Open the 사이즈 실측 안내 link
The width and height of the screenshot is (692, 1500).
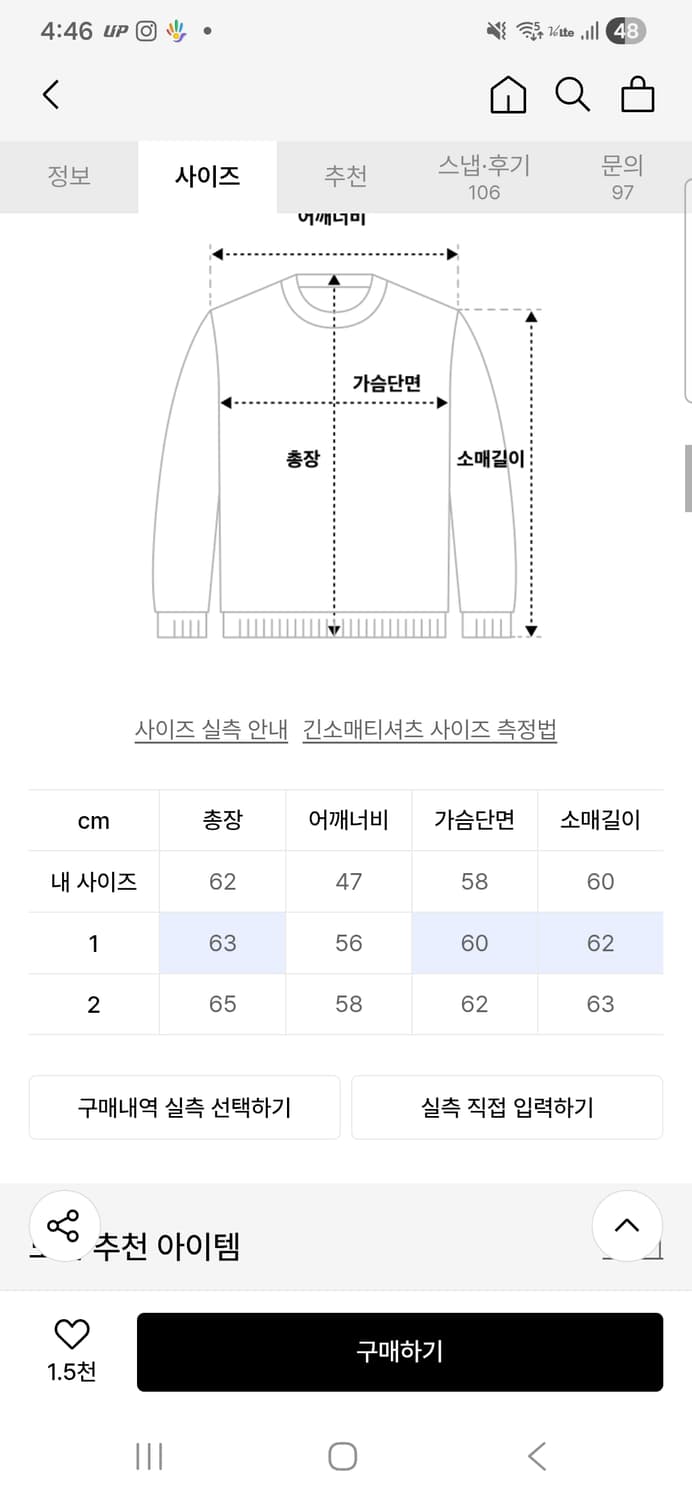point(210,730)
